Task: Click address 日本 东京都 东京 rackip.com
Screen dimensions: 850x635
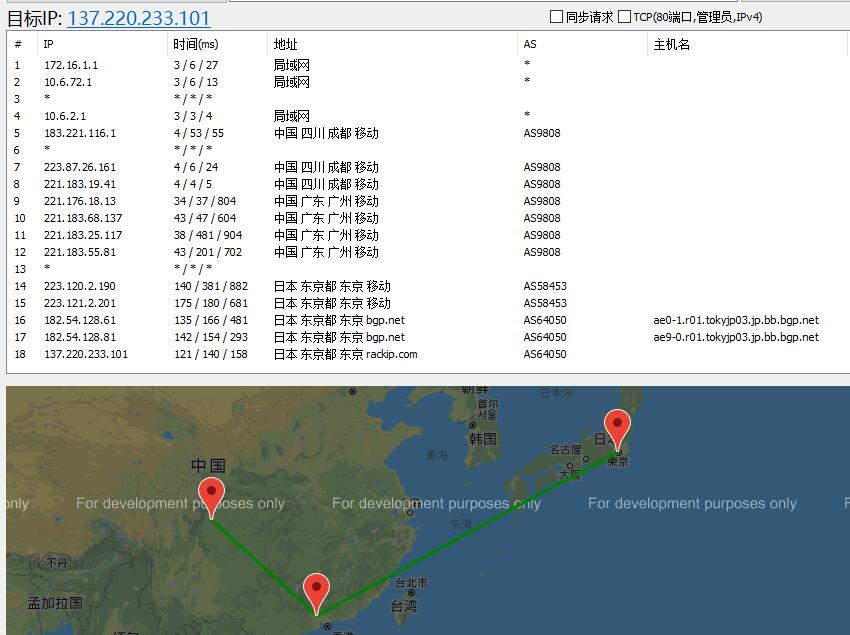Action: pos(345,354)
